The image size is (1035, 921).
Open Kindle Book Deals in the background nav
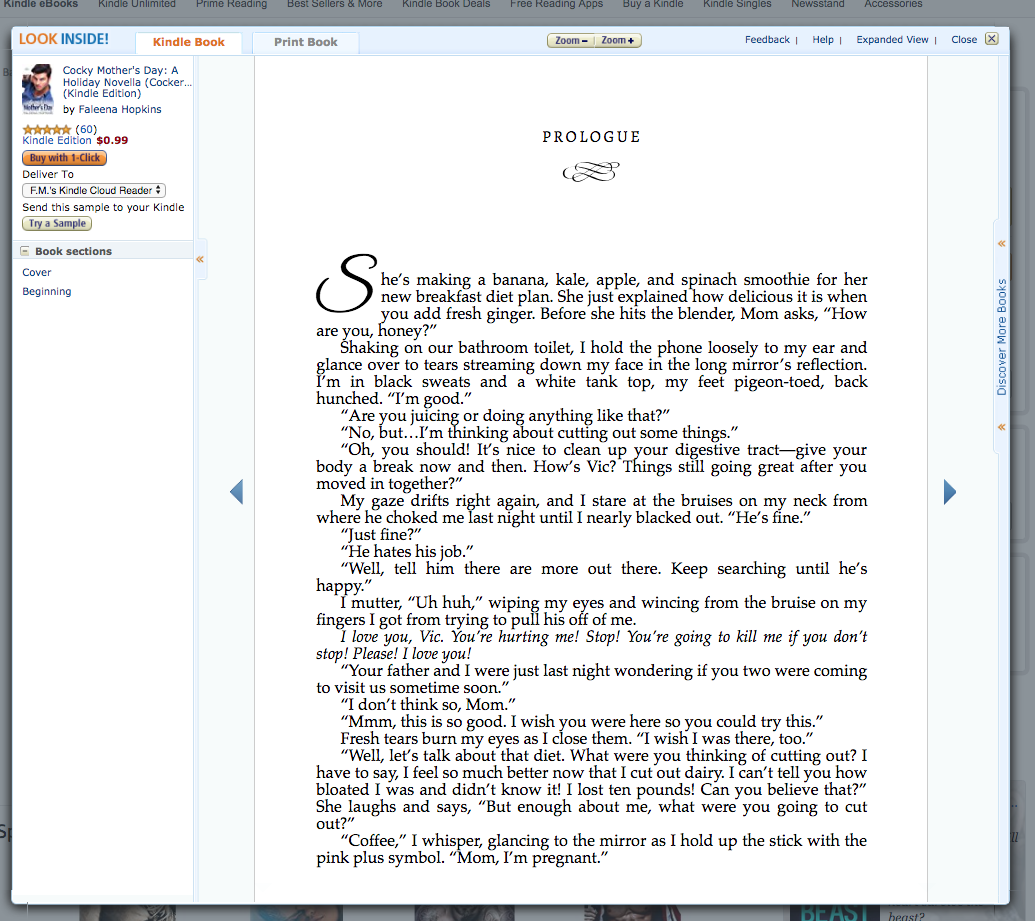pyautogui.click(x=446, y=4)
